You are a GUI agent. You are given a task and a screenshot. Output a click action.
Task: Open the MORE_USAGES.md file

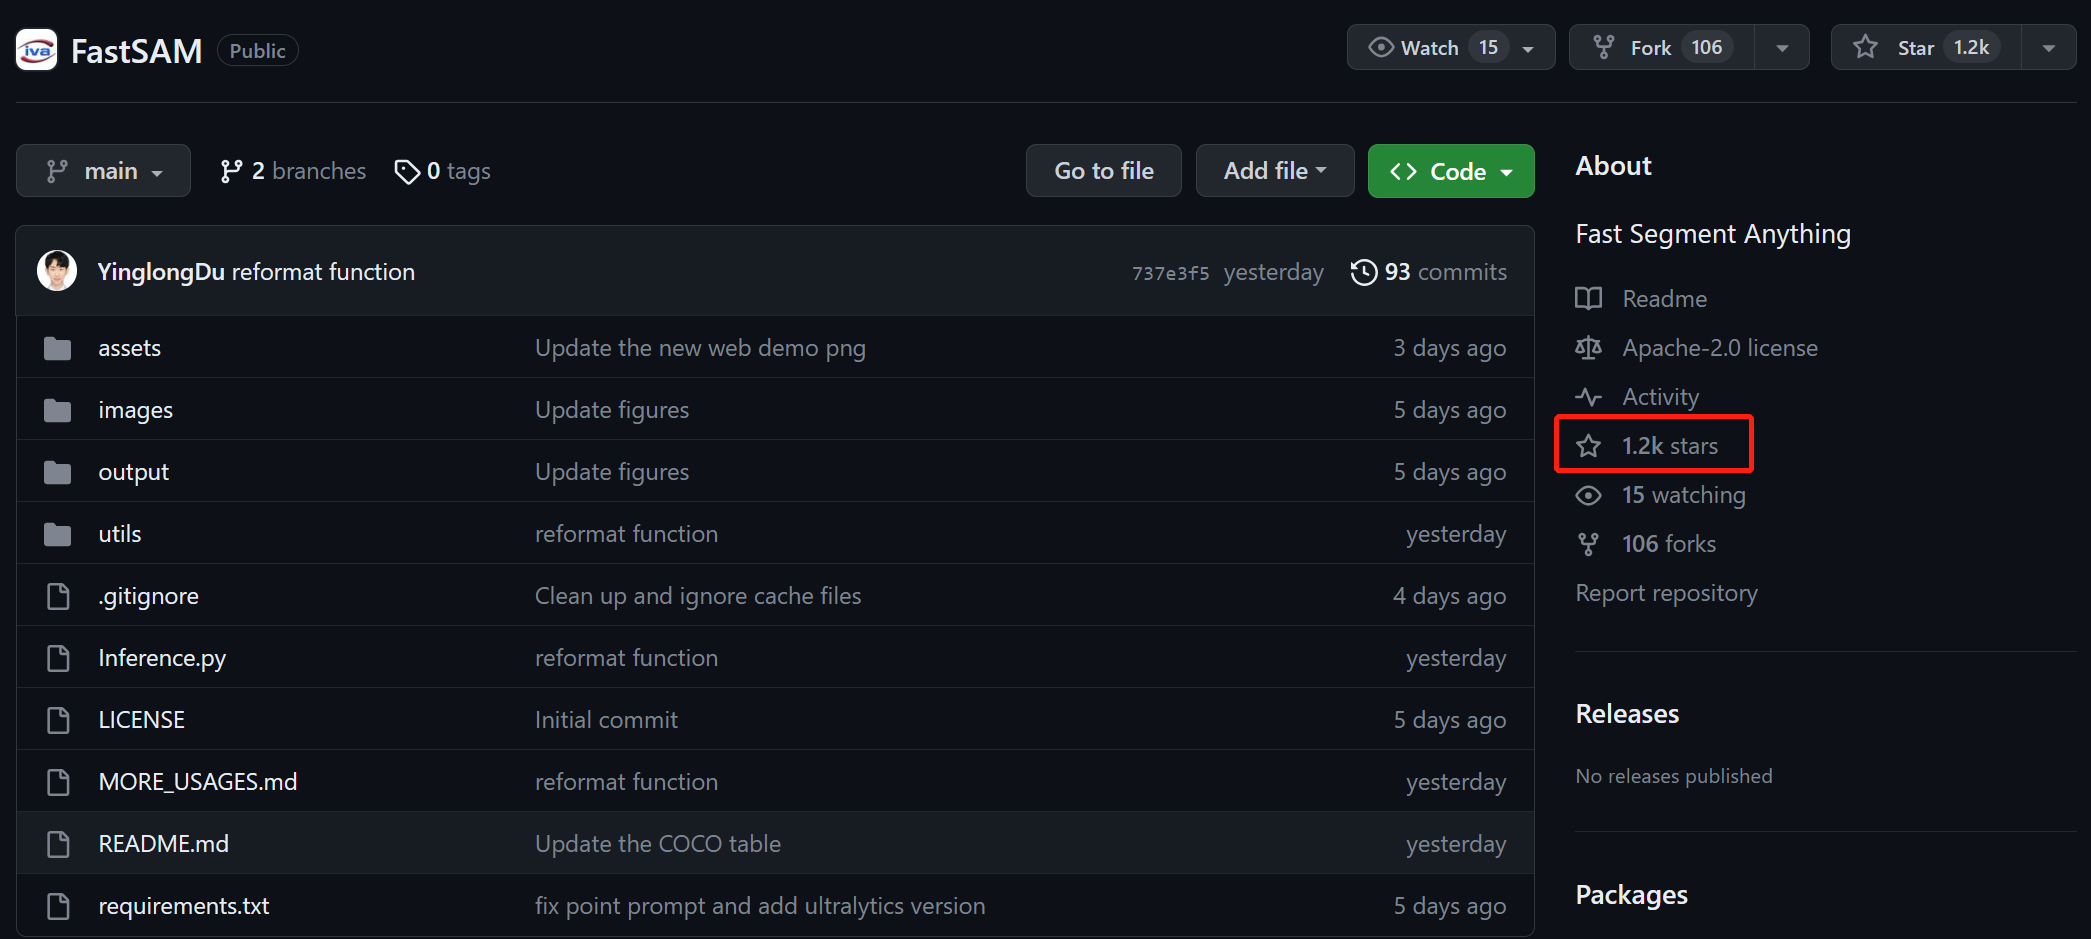pyautogui.click(x=198, y=782)
